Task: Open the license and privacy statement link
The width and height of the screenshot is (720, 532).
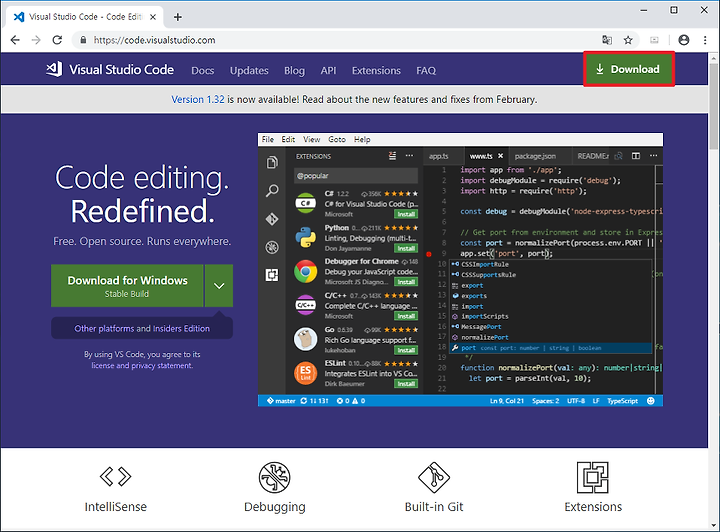Action: [142, 365]
